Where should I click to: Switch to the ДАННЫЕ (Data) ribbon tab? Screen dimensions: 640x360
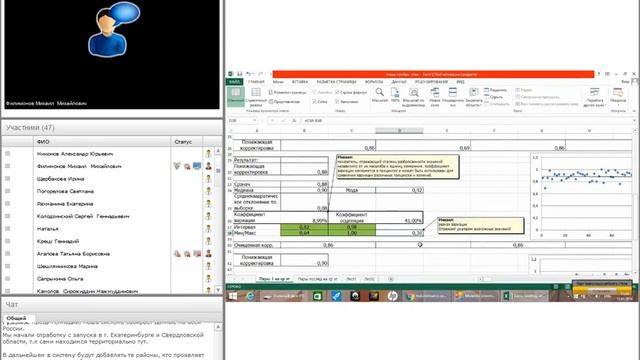399,82
